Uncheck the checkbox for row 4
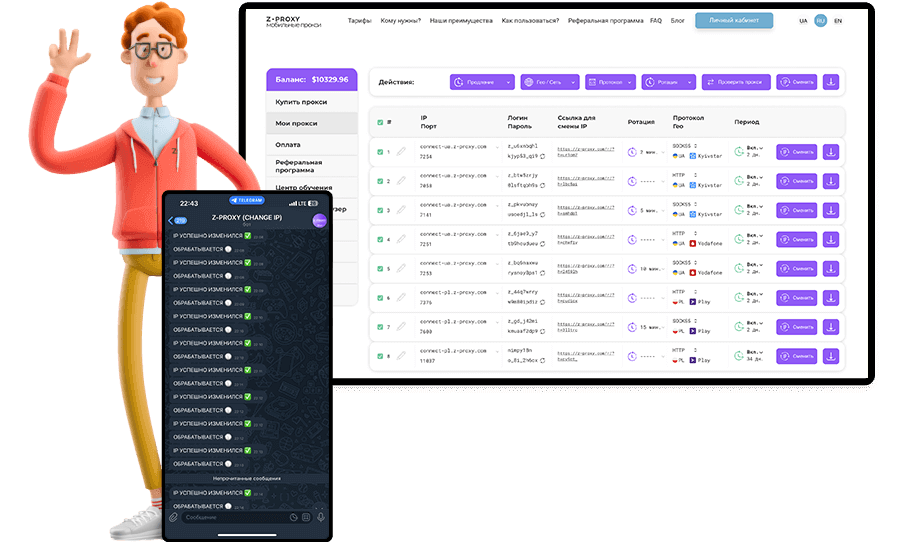The height and width of the screenshot is (542, 899). (380, 239)
